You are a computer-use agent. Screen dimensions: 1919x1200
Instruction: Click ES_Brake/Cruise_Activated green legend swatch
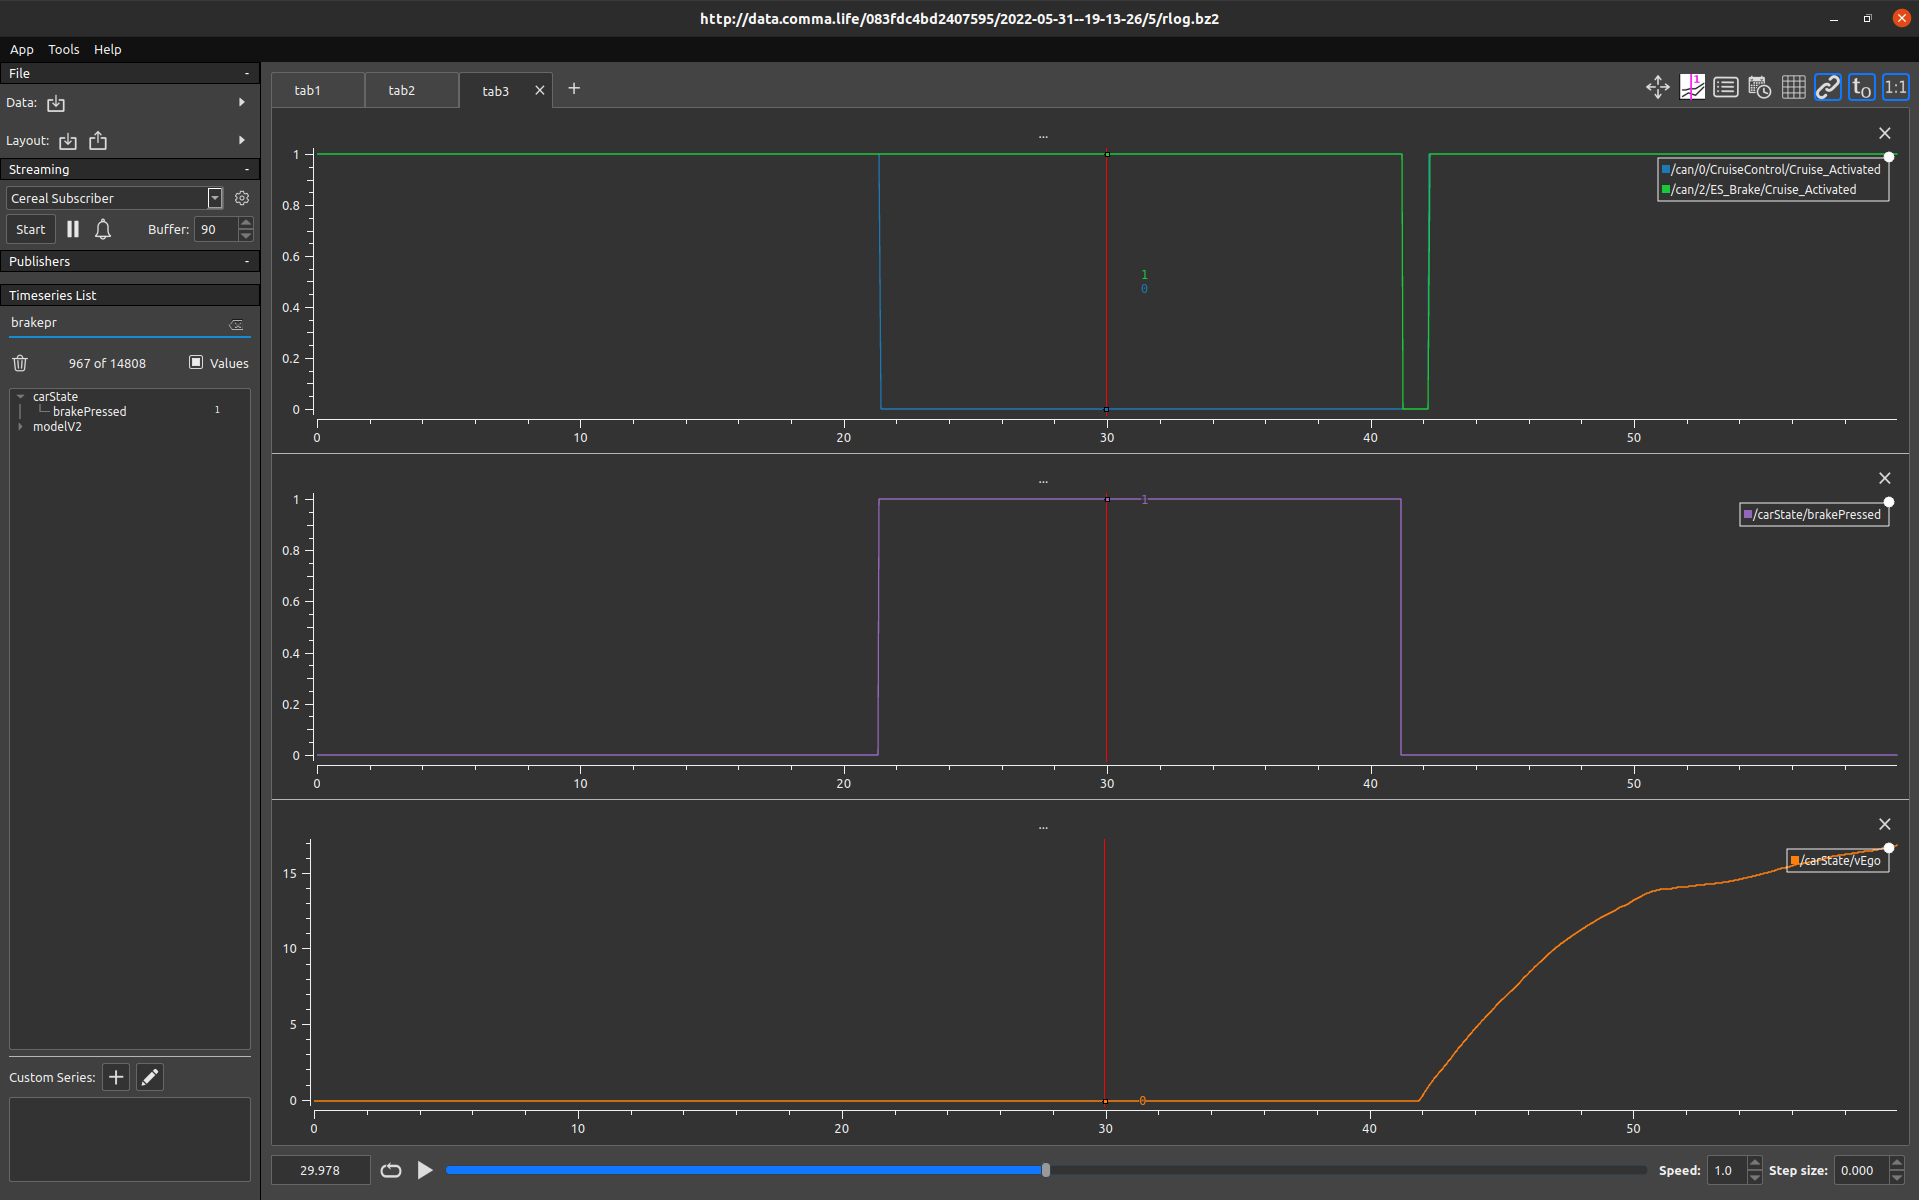coord(1666,190)
